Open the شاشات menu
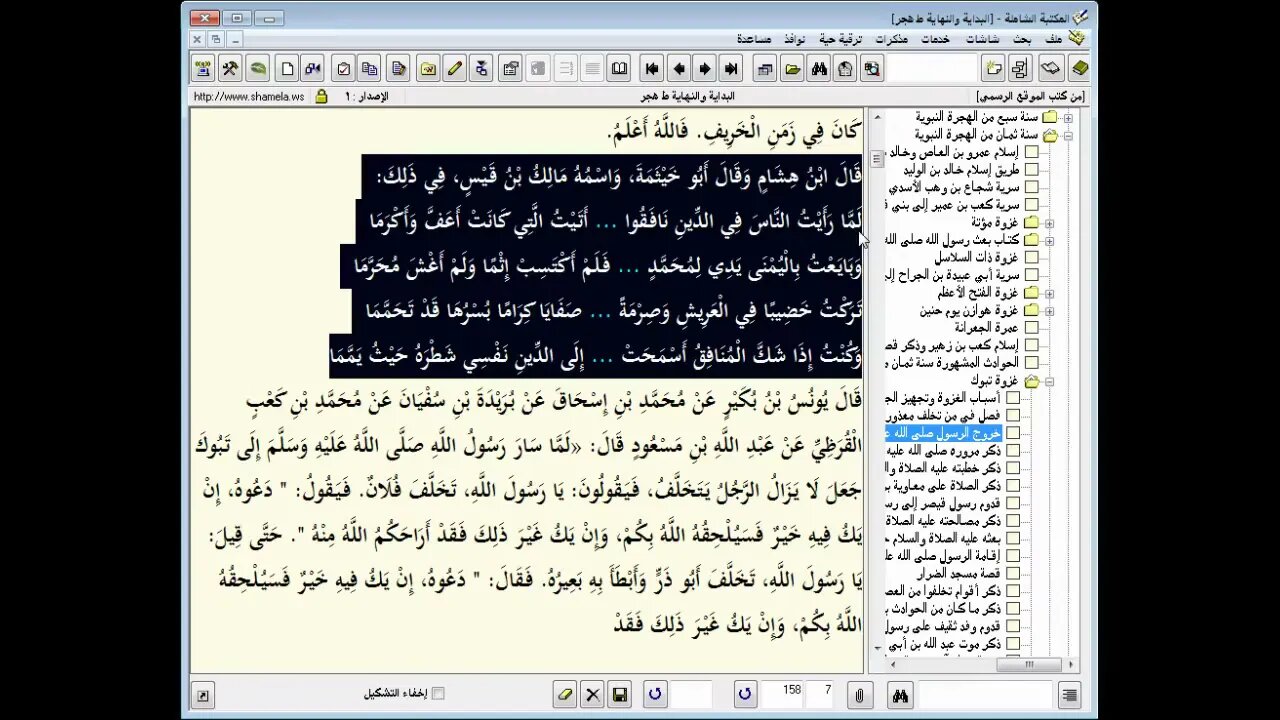1280x720 pixels. point(982,39)
